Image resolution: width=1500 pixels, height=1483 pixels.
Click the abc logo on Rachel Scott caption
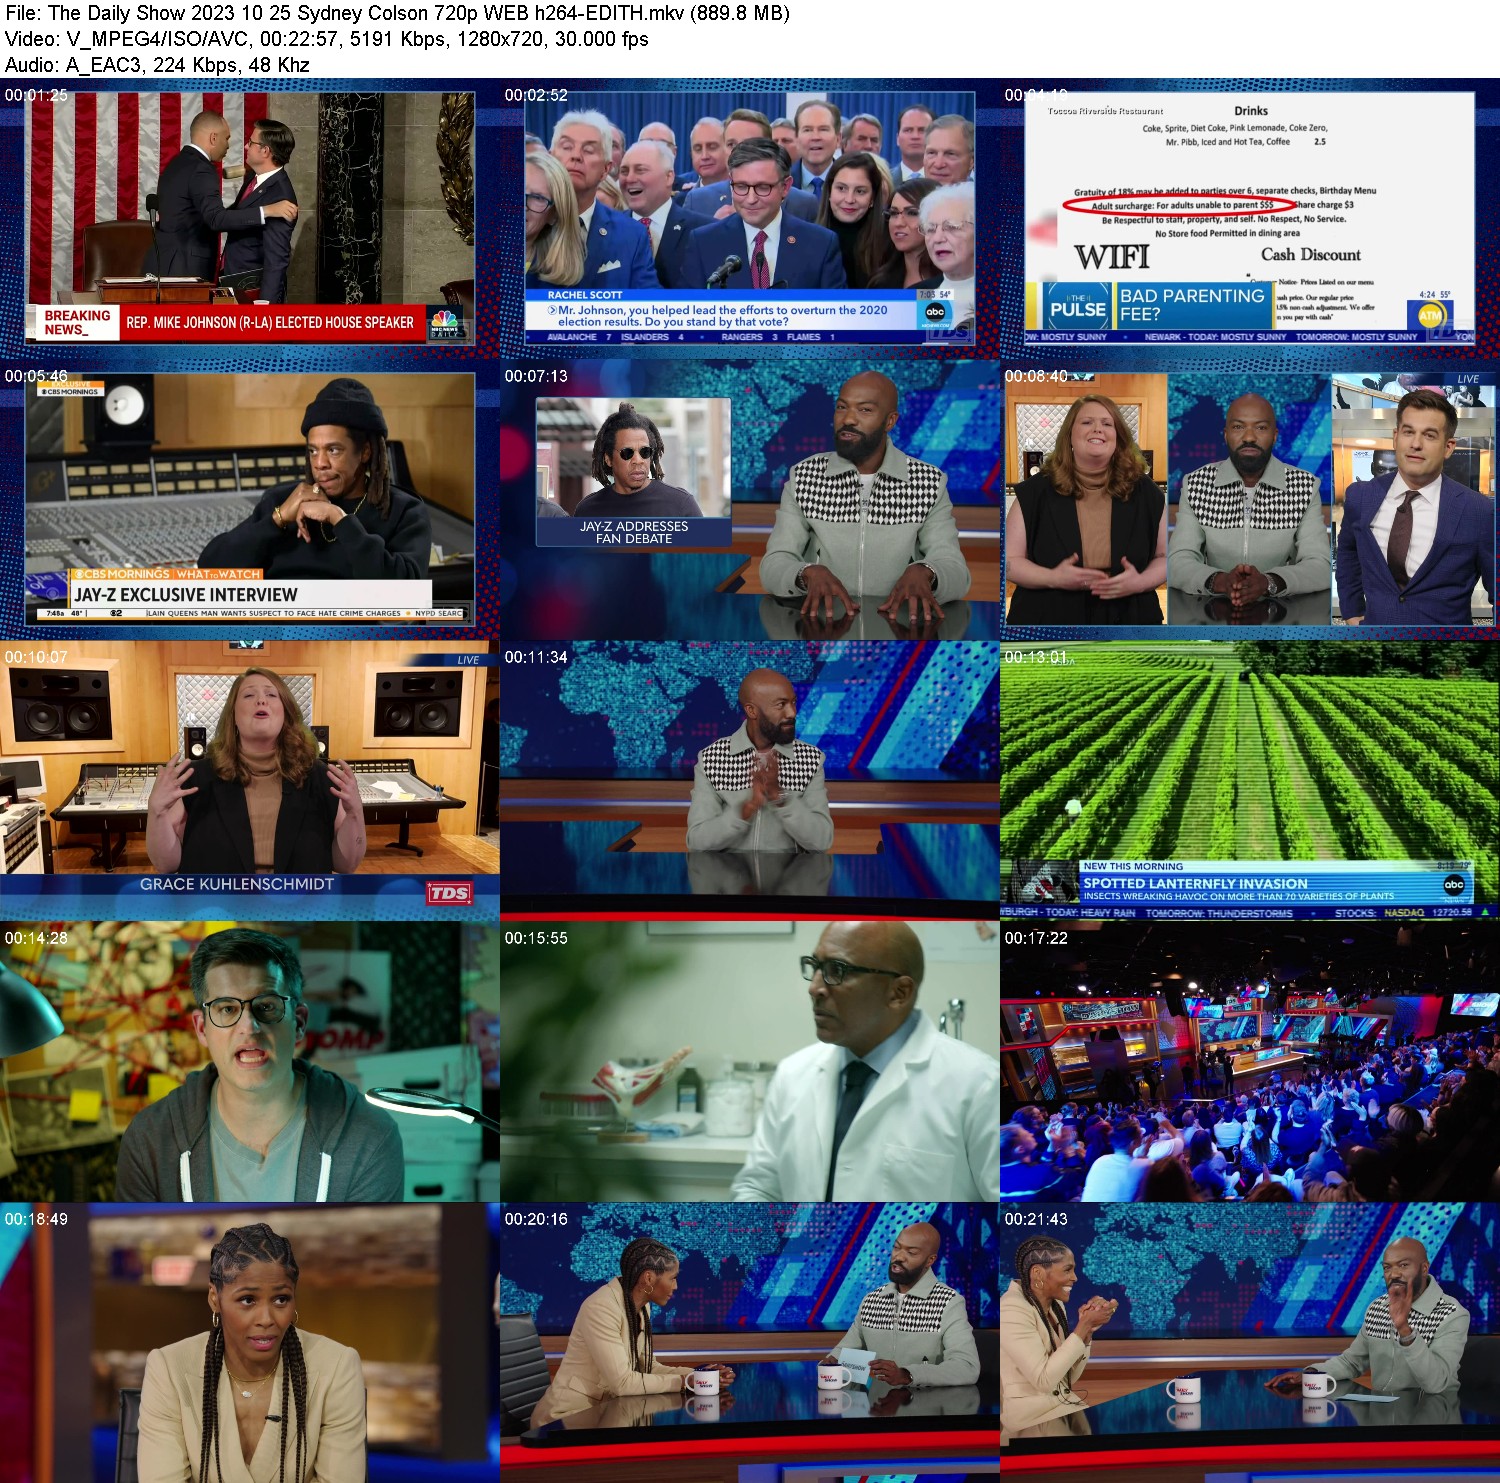[935, 312]
